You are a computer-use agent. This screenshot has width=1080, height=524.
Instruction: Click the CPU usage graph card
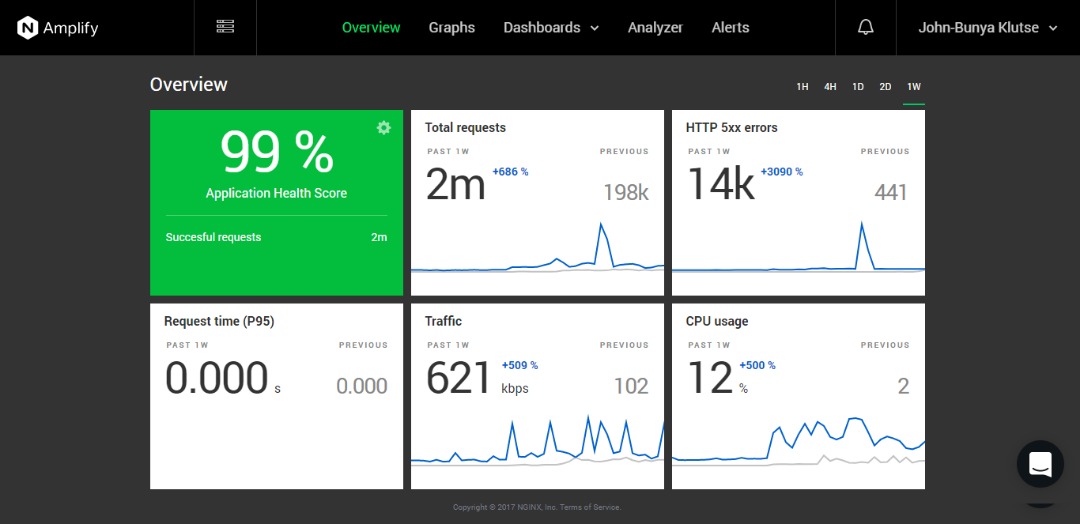click(798, 397)
